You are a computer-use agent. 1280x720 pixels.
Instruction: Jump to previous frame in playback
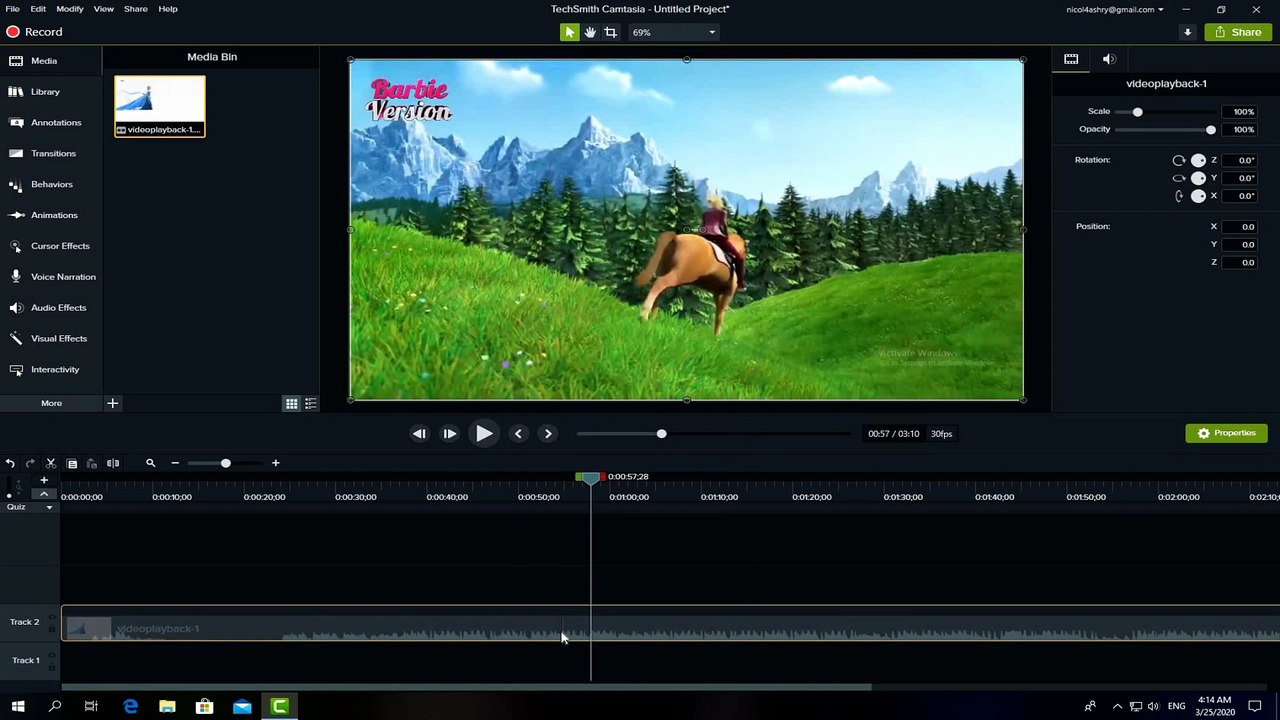coord(419,434)
